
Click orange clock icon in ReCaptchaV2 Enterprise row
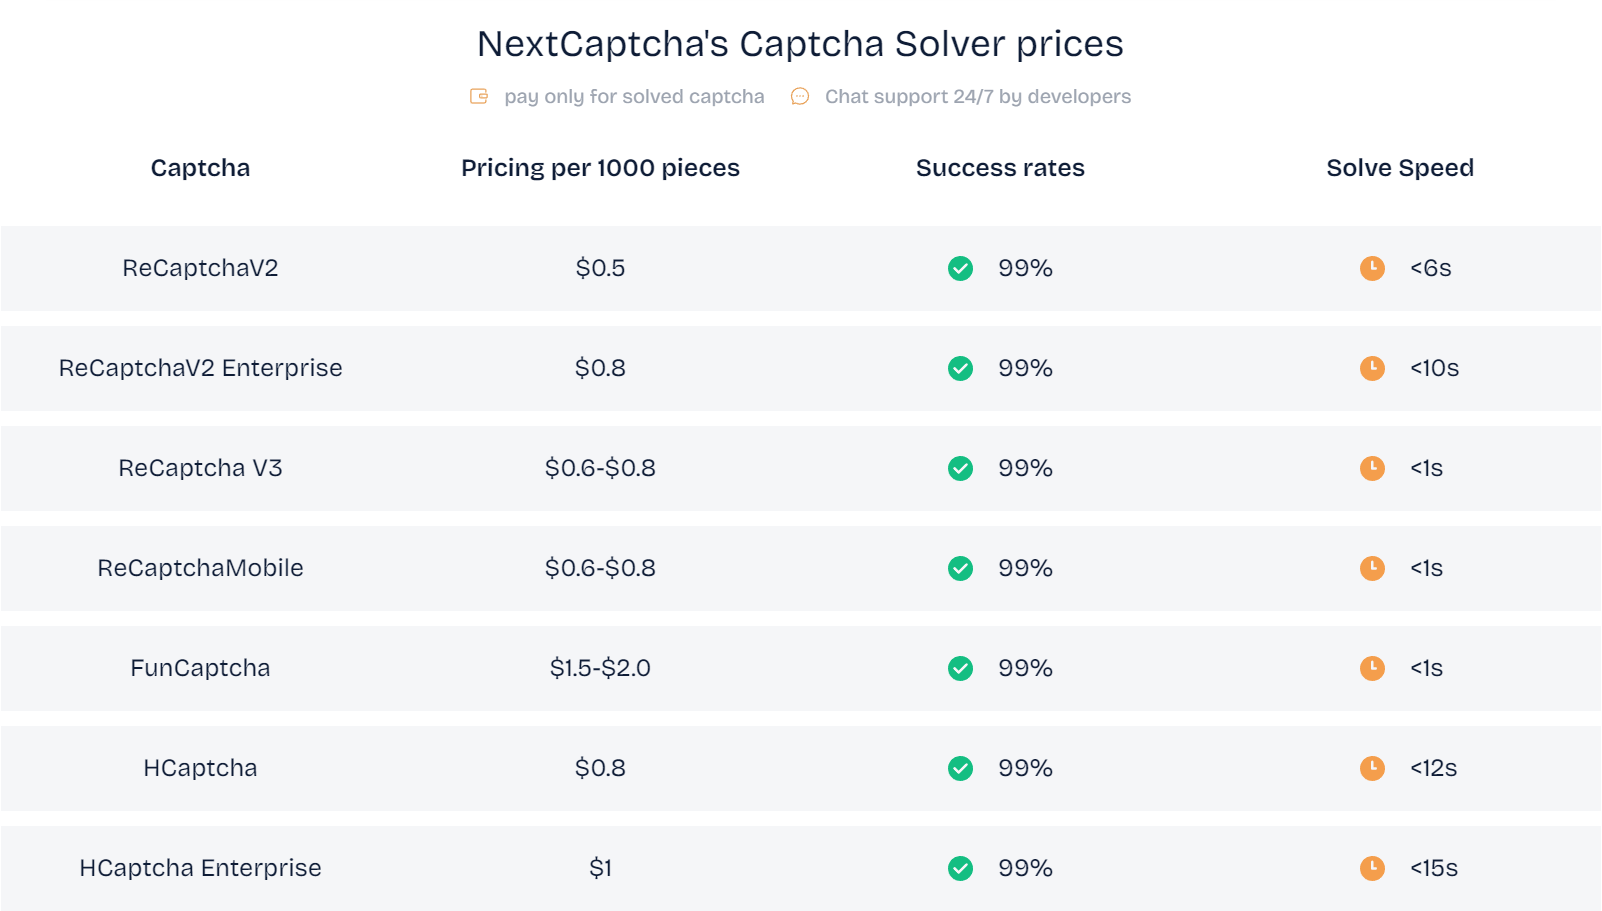[x=1372, y=368]
